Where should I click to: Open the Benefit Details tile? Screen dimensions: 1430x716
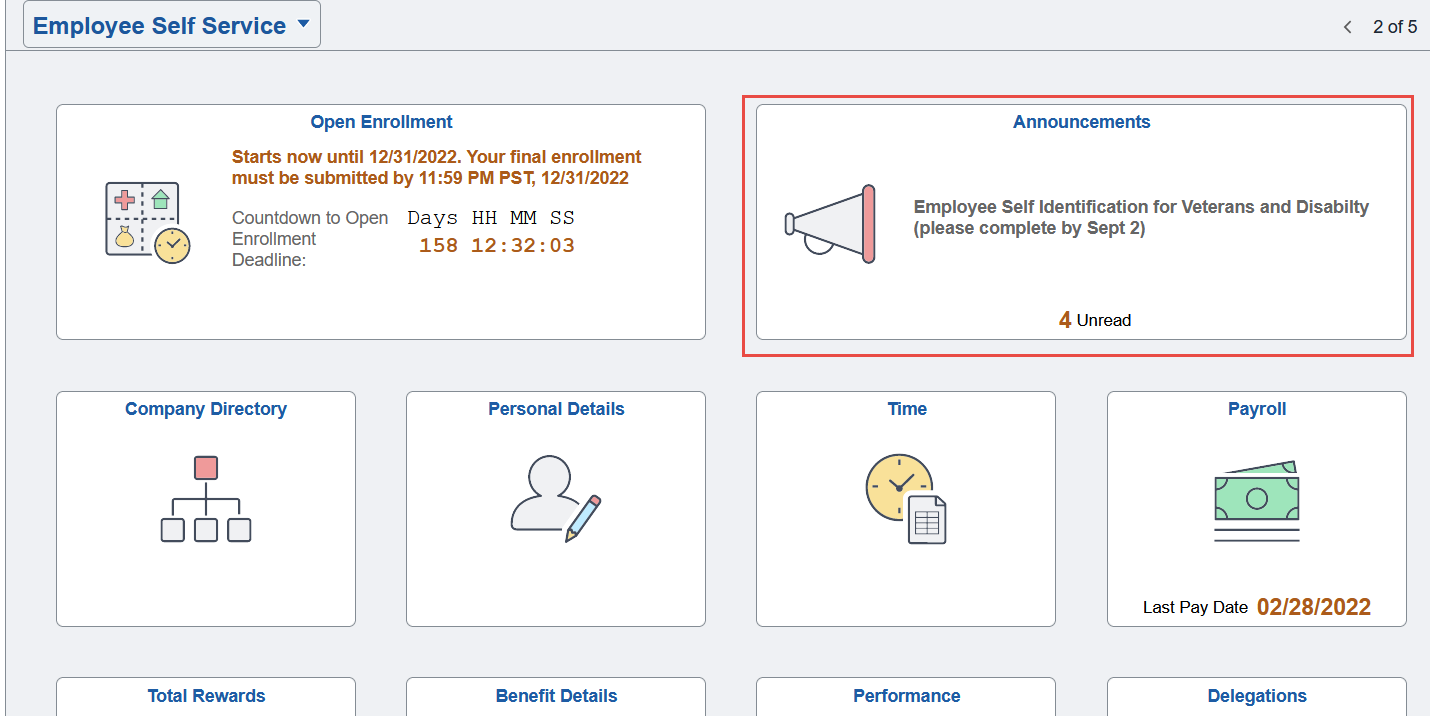tap(556, 696)
